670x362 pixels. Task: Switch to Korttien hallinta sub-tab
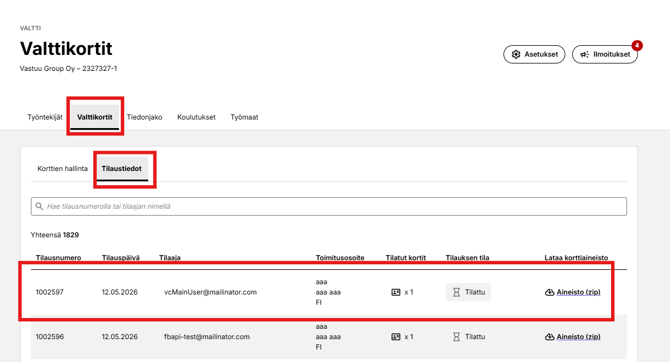[x=62, y=168]
